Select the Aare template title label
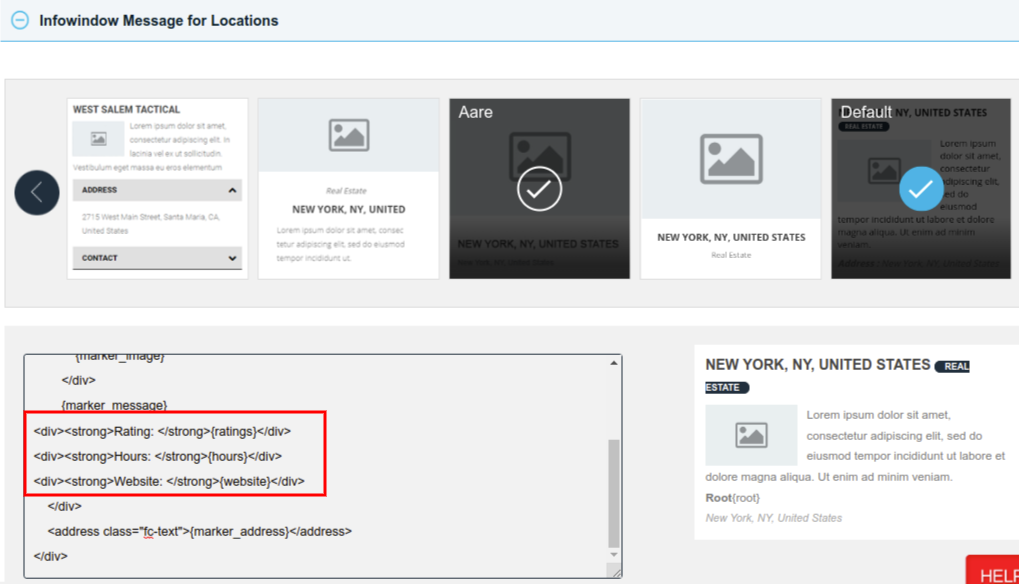 (474, 112)
